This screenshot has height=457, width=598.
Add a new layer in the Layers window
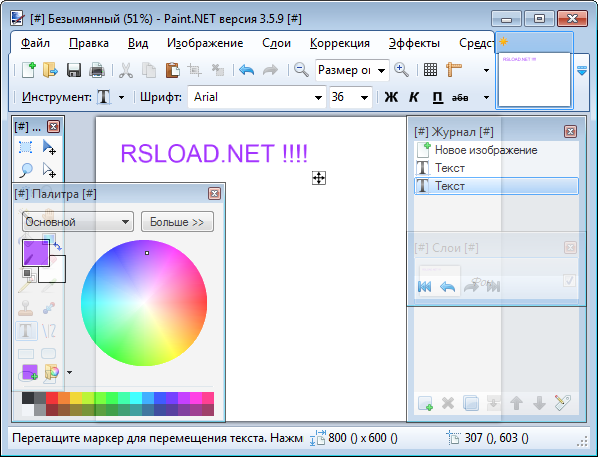tap(425, 403)
